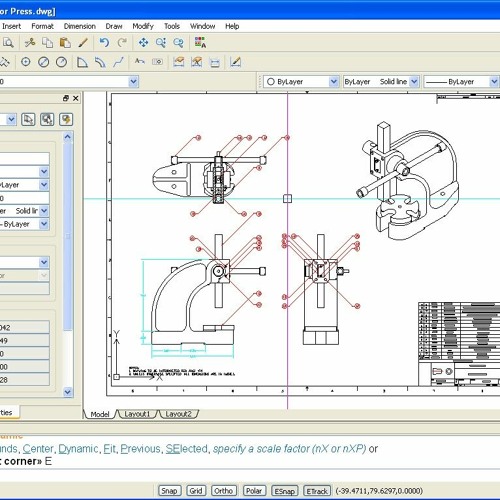Click the Paste clipboard icon
Screen dimensions: 500x500
pos(65,43)
